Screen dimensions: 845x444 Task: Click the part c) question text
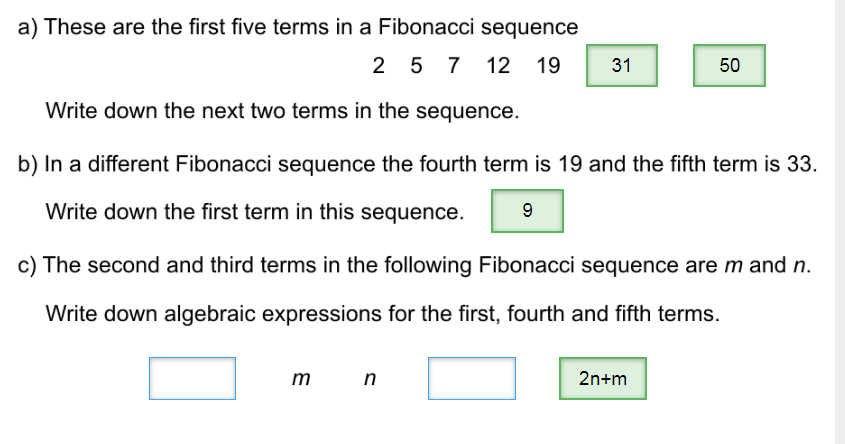point(415,265)
